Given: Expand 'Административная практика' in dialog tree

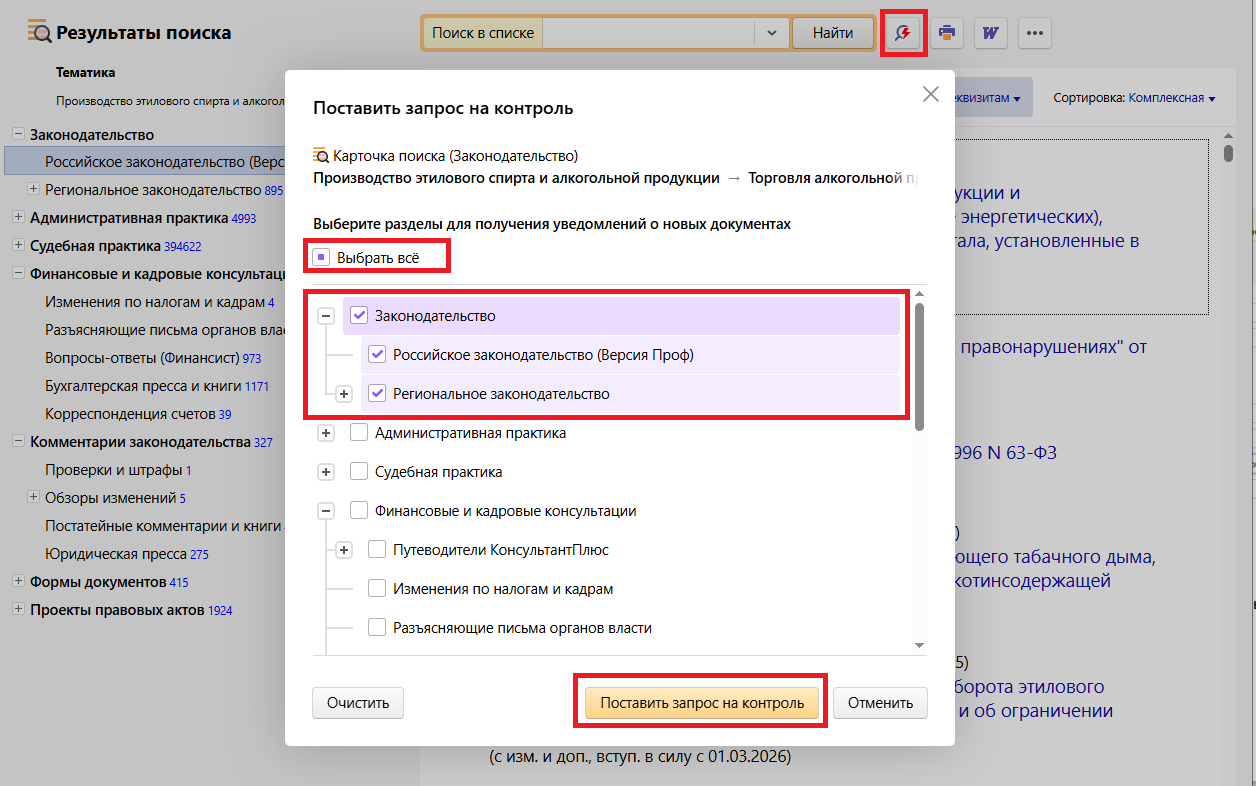Looking at the screenshot, I should 325,433.
